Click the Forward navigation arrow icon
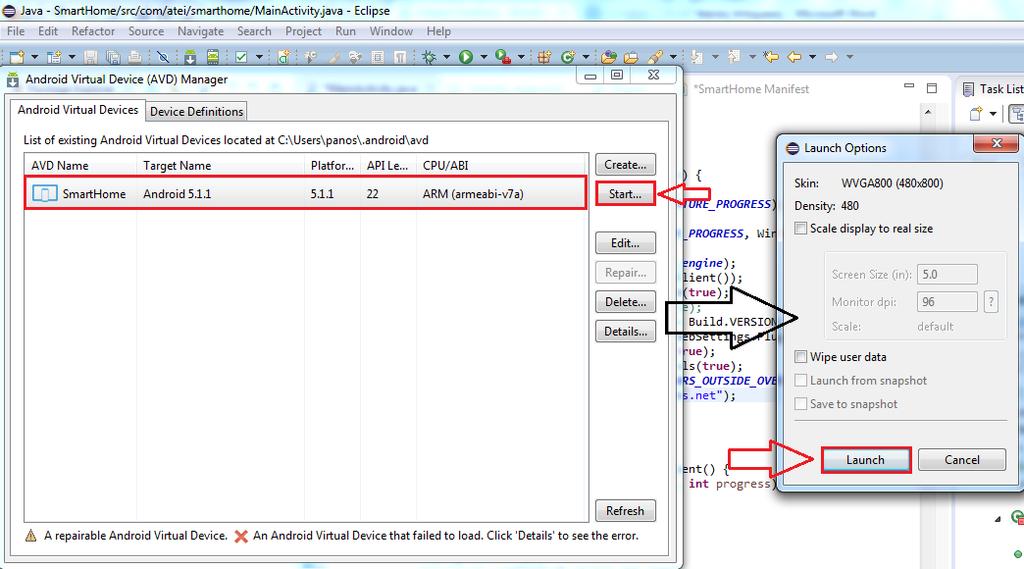The height and width of the screenshot is (569, 1024). point(831,57)
